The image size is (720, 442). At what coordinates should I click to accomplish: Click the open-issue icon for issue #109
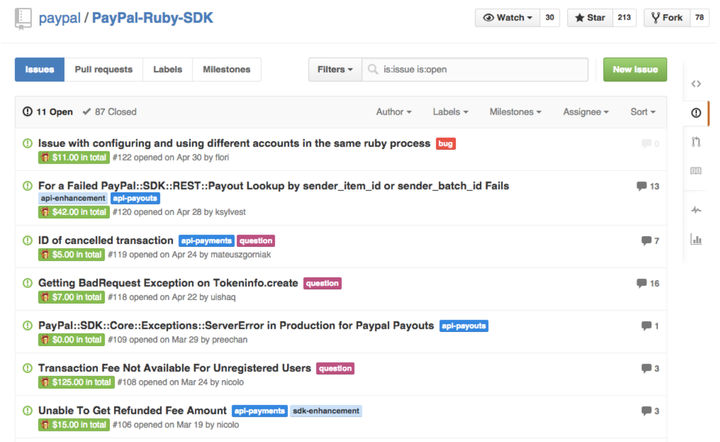(x=28, y=325)
